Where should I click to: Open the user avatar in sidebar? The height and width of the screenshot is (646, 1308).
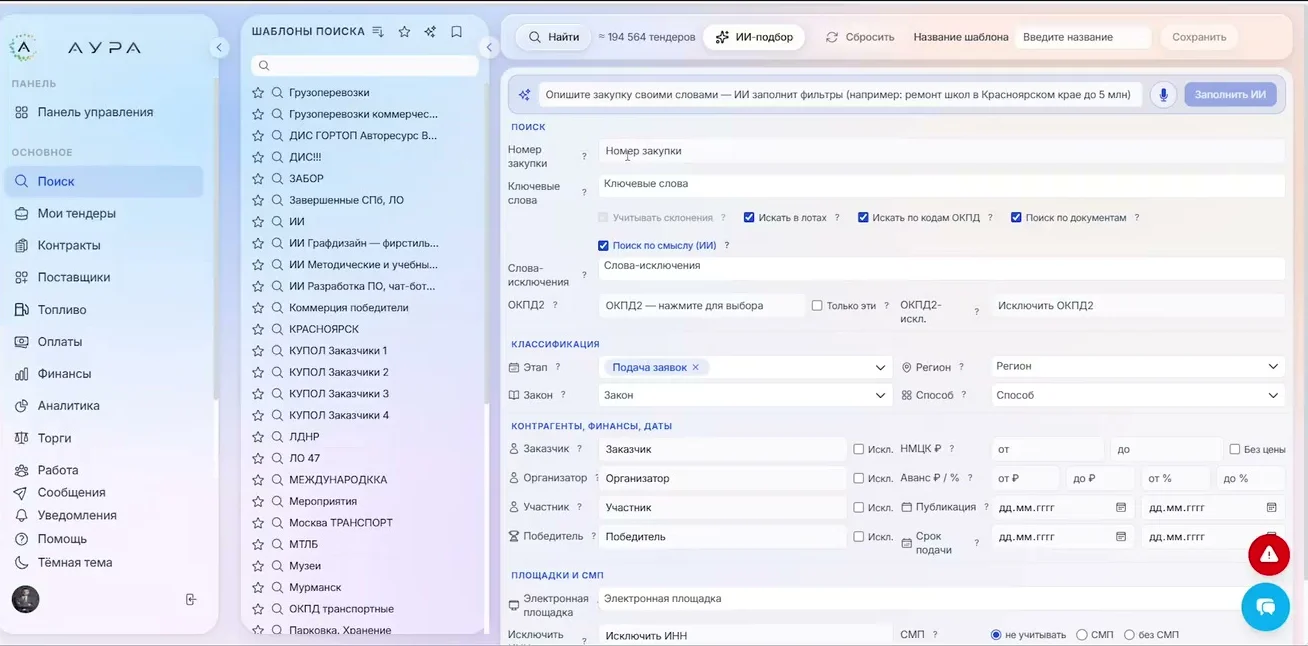pos(25,599)
